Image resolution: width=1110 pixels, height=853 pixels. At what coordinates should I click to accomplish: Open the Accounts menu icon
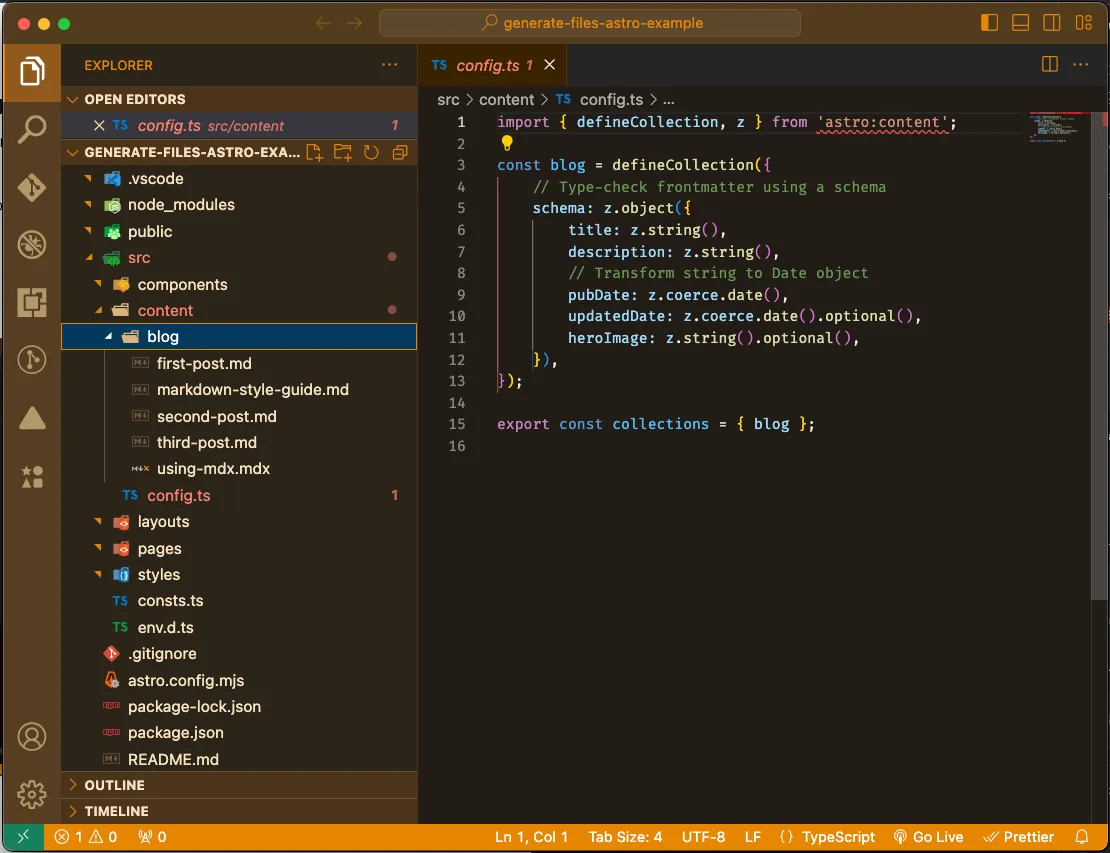pos(32,736)
